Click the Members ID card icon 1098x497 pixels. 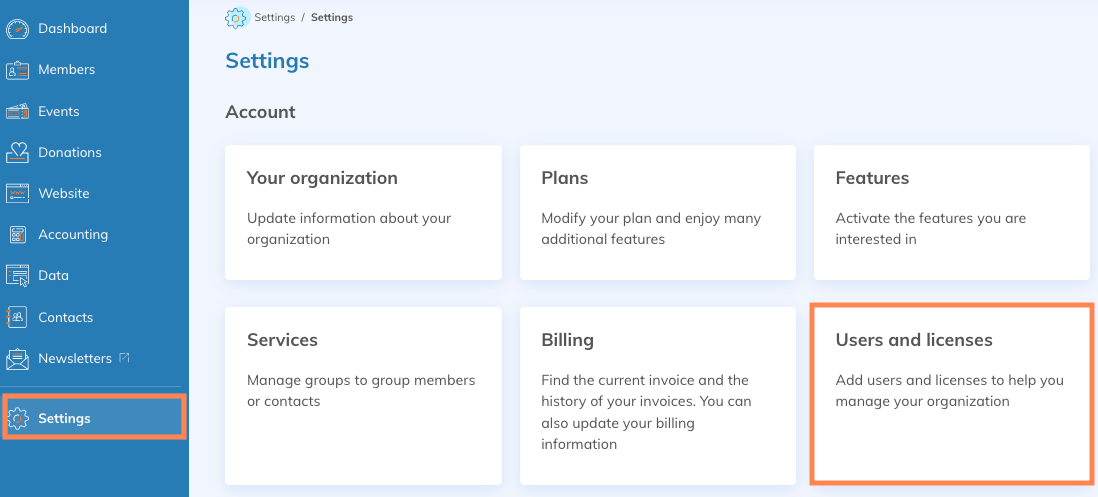pyautogui.click(x=18, y=70)
